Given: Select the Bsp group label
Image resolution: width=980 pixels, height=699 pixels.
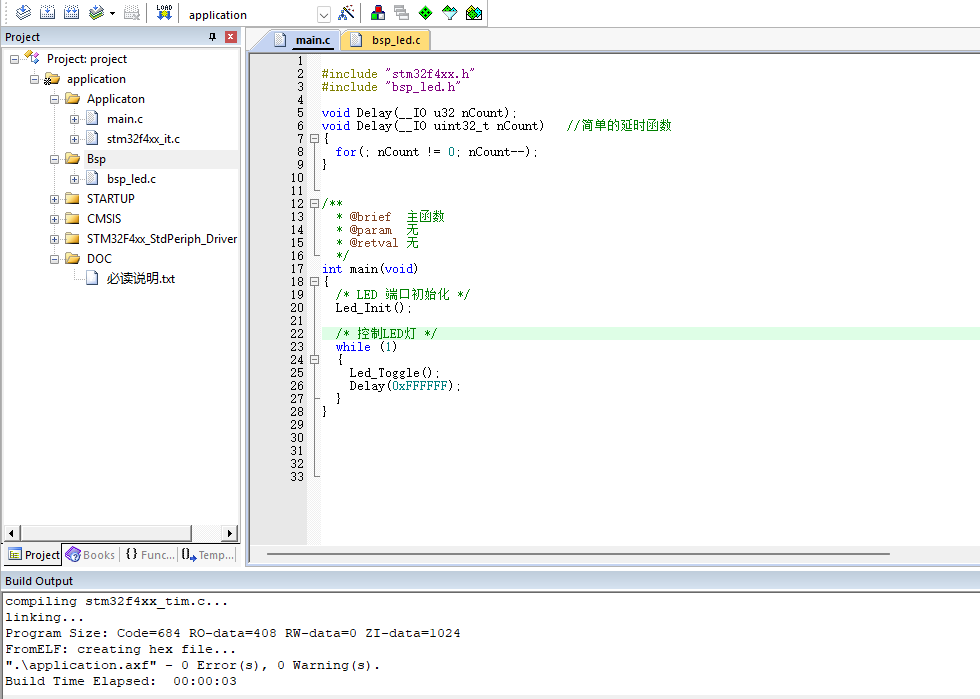Looking at the screenshot, I should pyautogui.click(x=96, y=159).
